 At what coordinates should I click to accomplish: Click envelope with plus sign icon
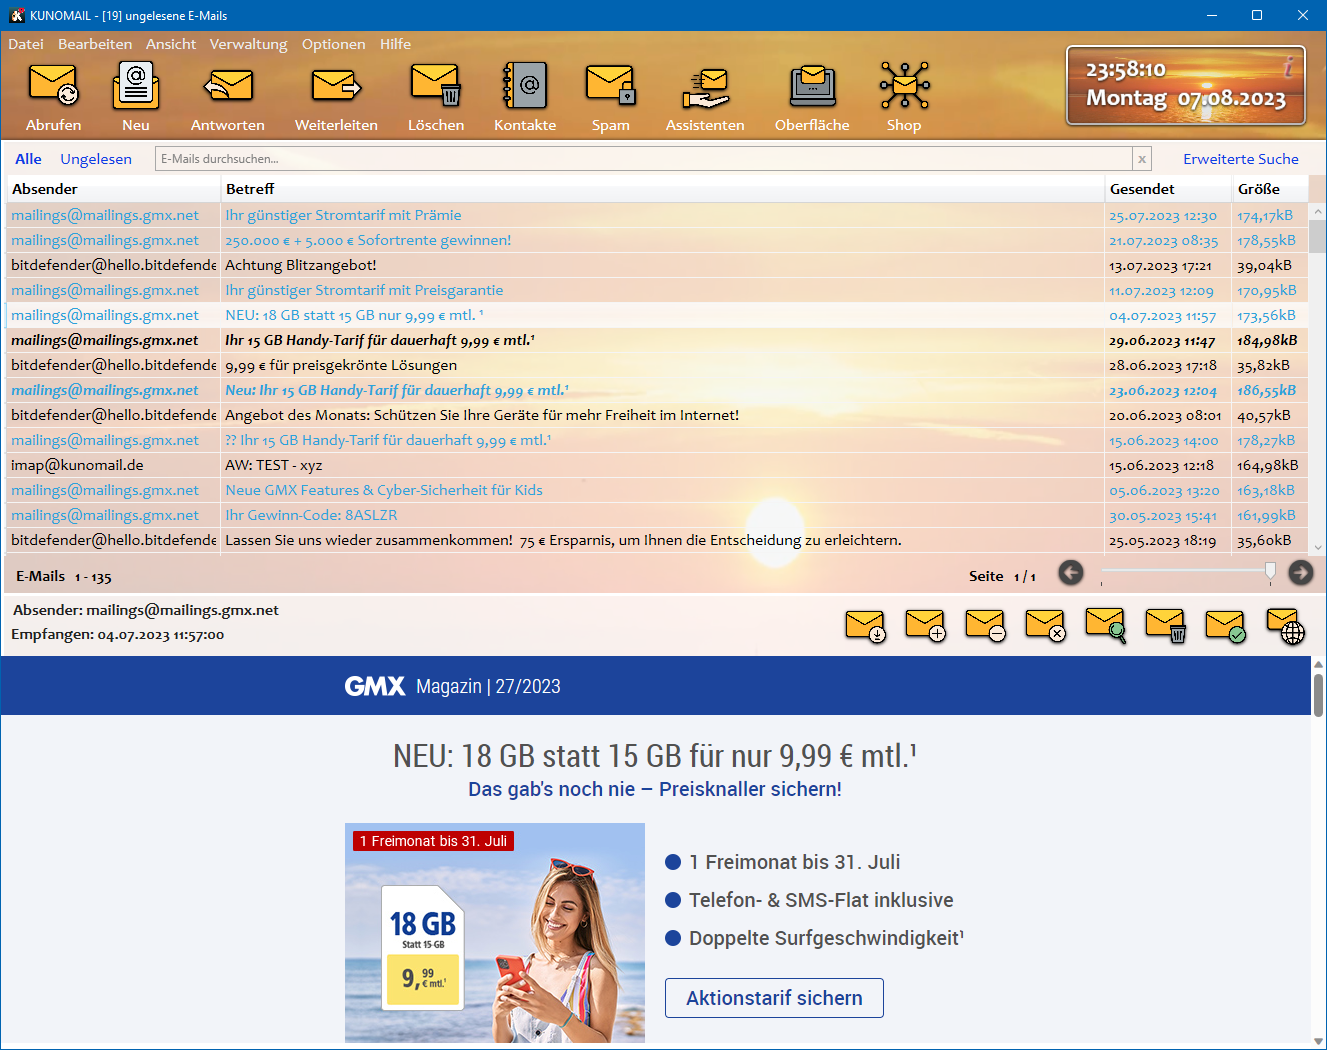925,626
